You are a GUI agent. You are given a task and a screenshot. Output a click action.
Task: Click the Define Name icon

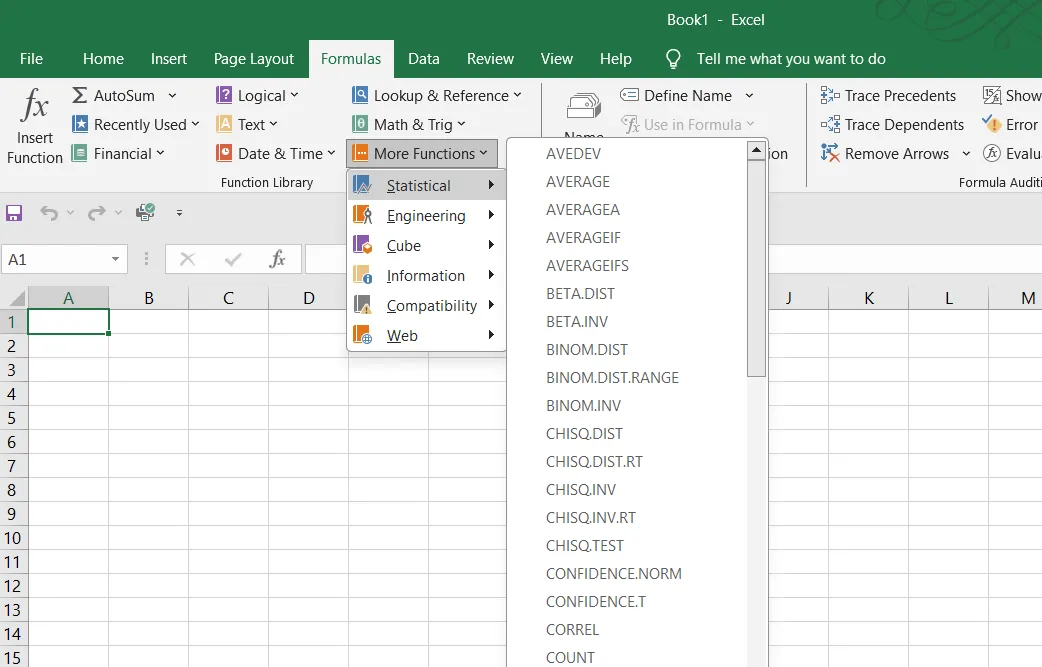pyautogui.click(x=630, y=95)
